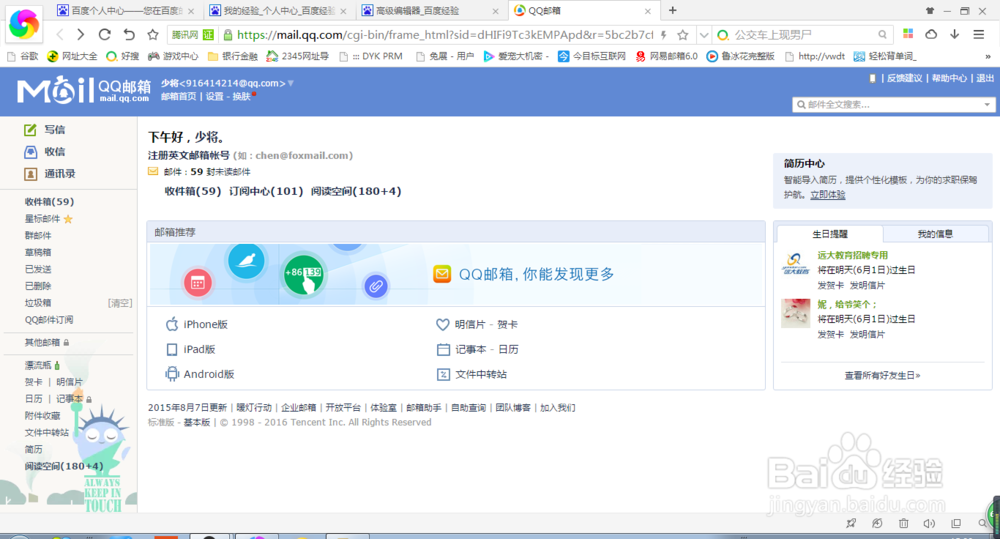Click the flower avatar thumbnail in birthday list
1000x539 pixels.
click(795, 313)
